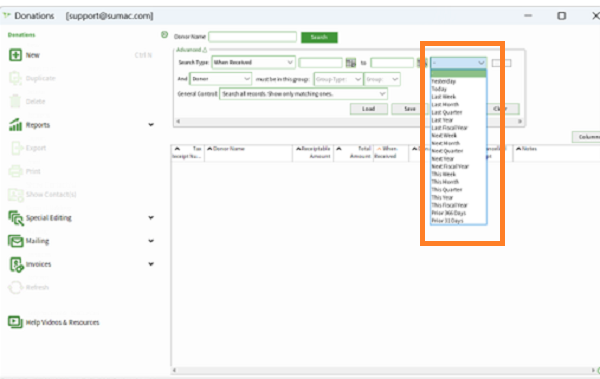Screen dimensions: 600x379
Task: Sort by Receiptable Amount column header
Action: tap(313, 152)
